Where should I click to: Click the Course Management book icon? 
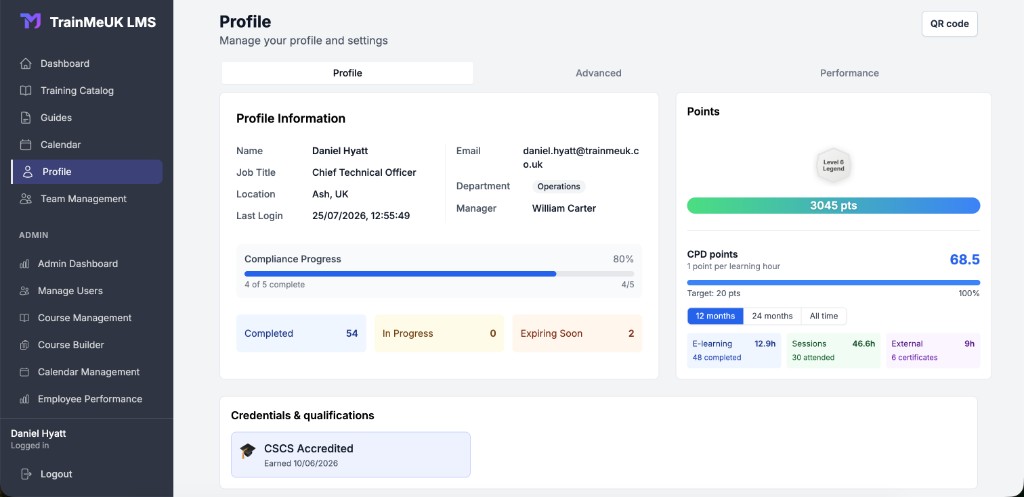coord(24,318)
